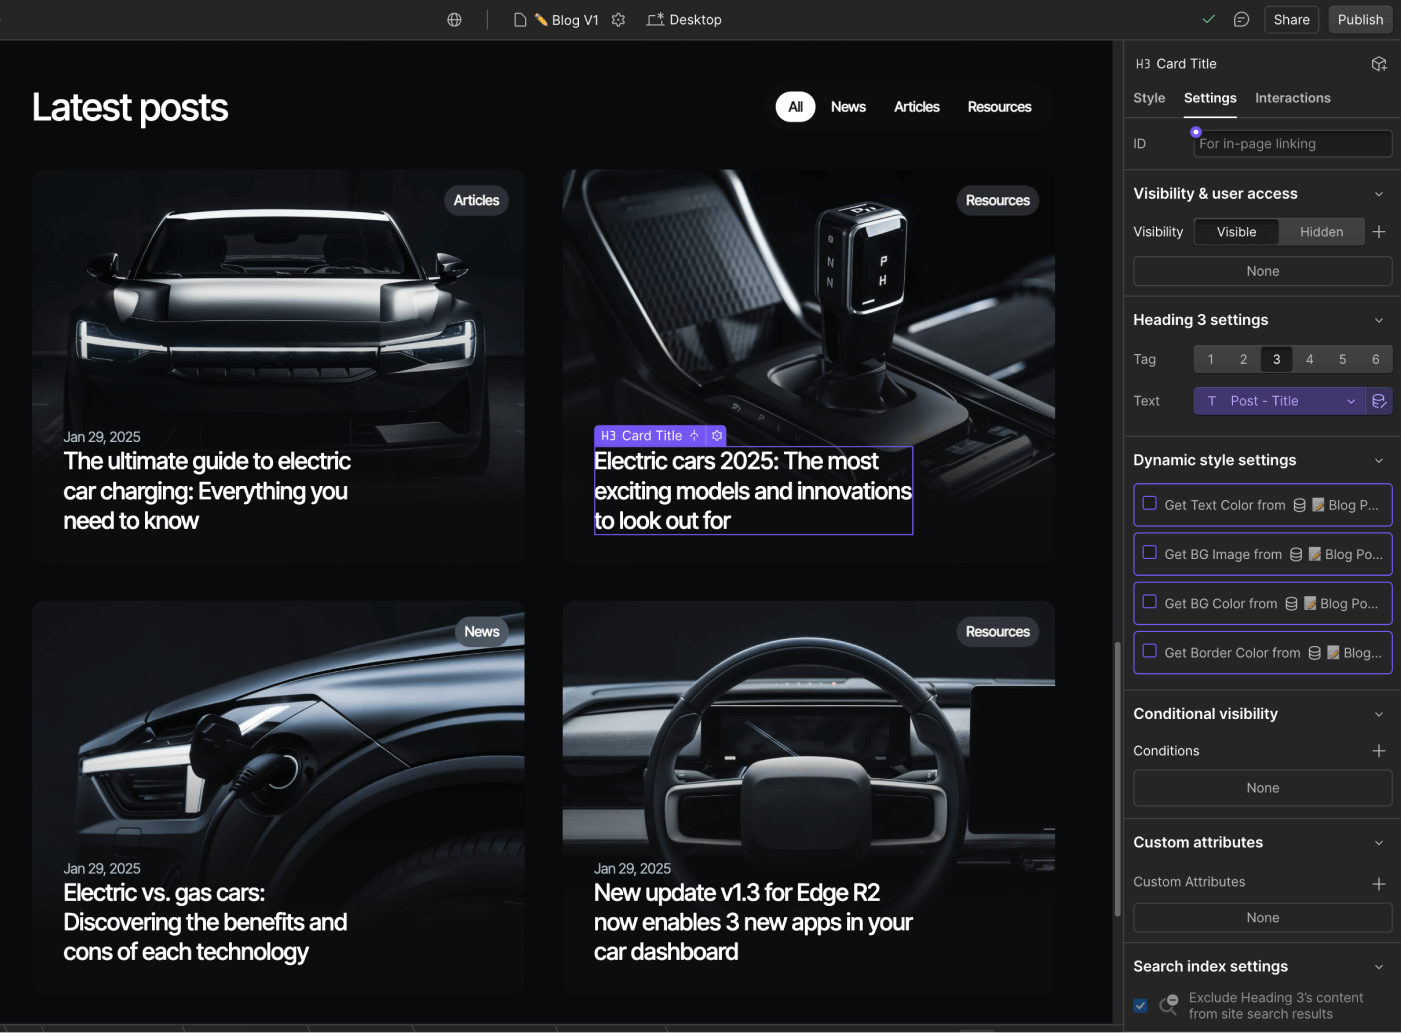Click the Share button
Viewport: 1401px width, 1033px height.
click(1291, 19)
